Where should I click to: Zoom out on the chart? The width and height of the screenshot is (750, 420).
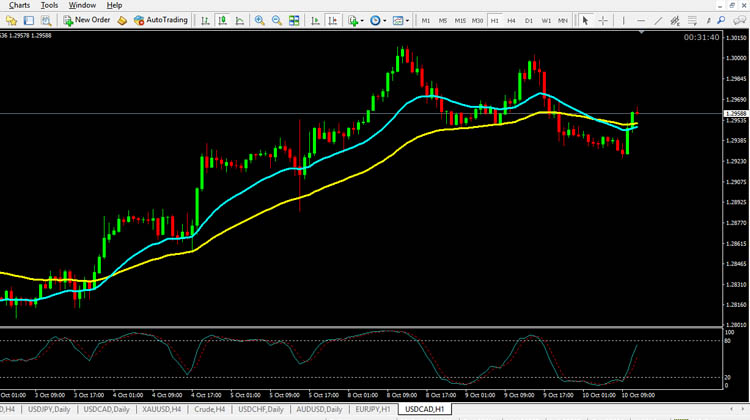click(276, 21)
